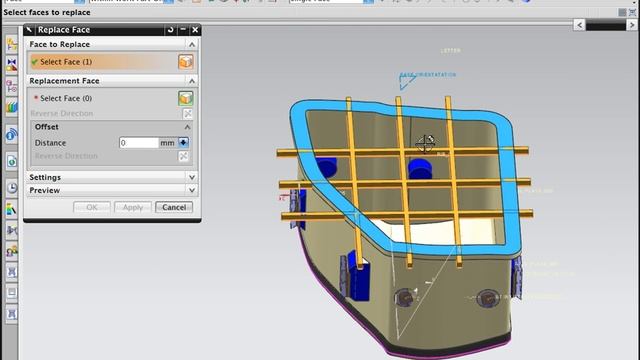The width and height of the screenshot is (640, 360).
Task: Click the Preview header label
Action: coord(44,190)
